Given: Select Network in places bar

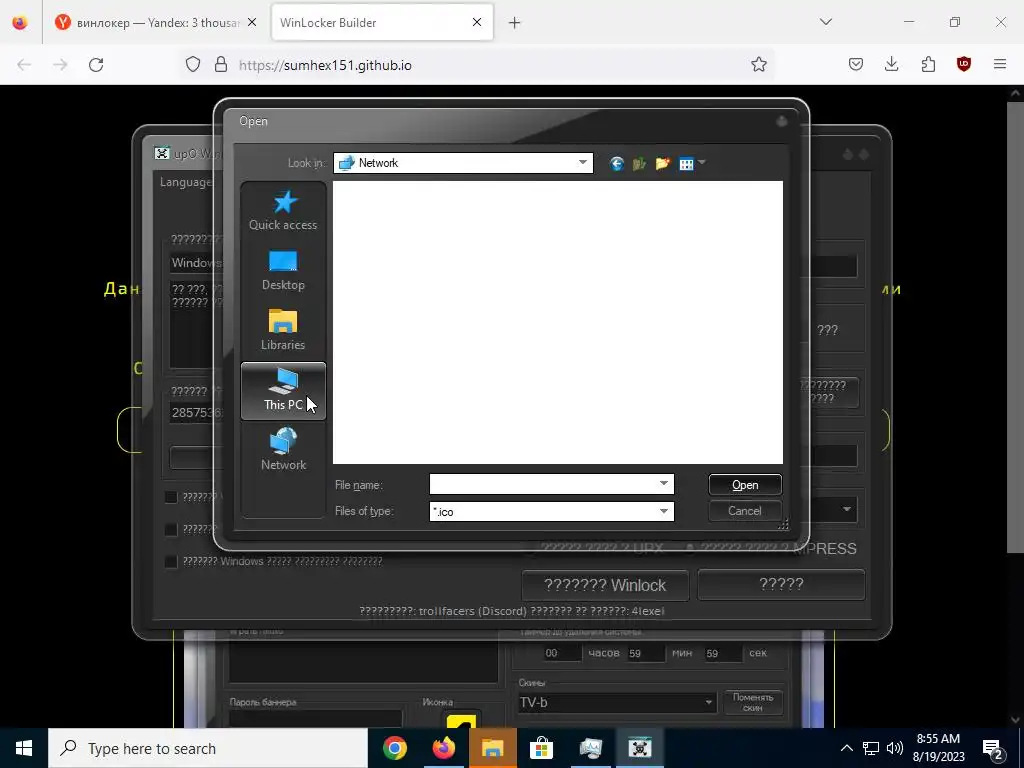Looking at the screenshot, I should [283, 449].
